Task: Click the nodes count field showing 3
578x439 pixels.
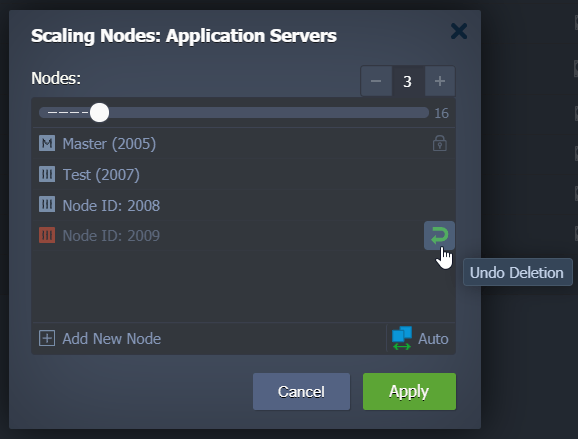Action: coord(408,81)
